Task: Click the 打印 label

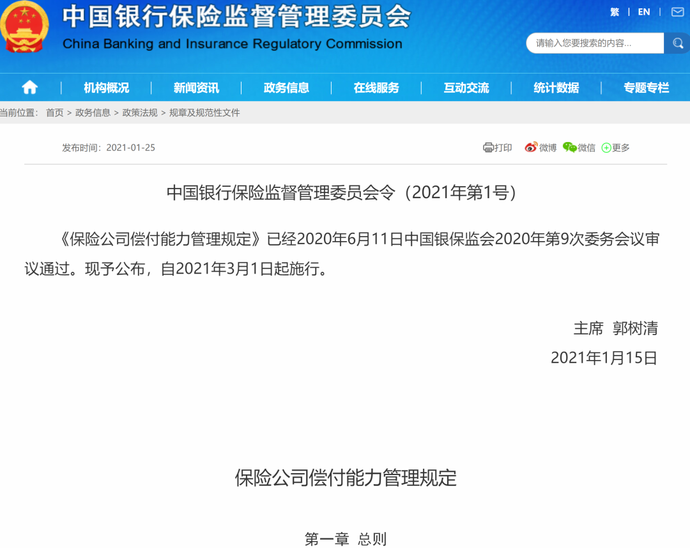Action: [503, 147]
